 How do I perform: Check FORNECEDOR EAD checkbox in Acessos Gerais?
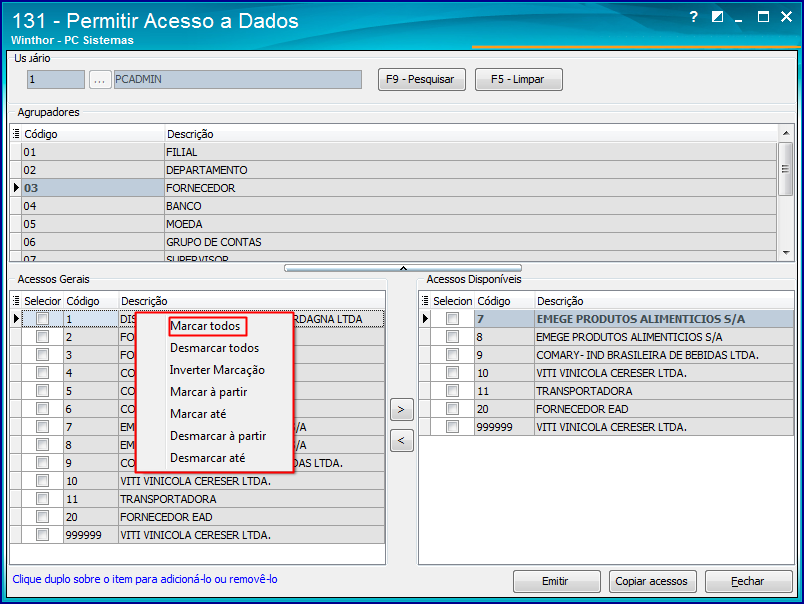click(x=43, y=517)
